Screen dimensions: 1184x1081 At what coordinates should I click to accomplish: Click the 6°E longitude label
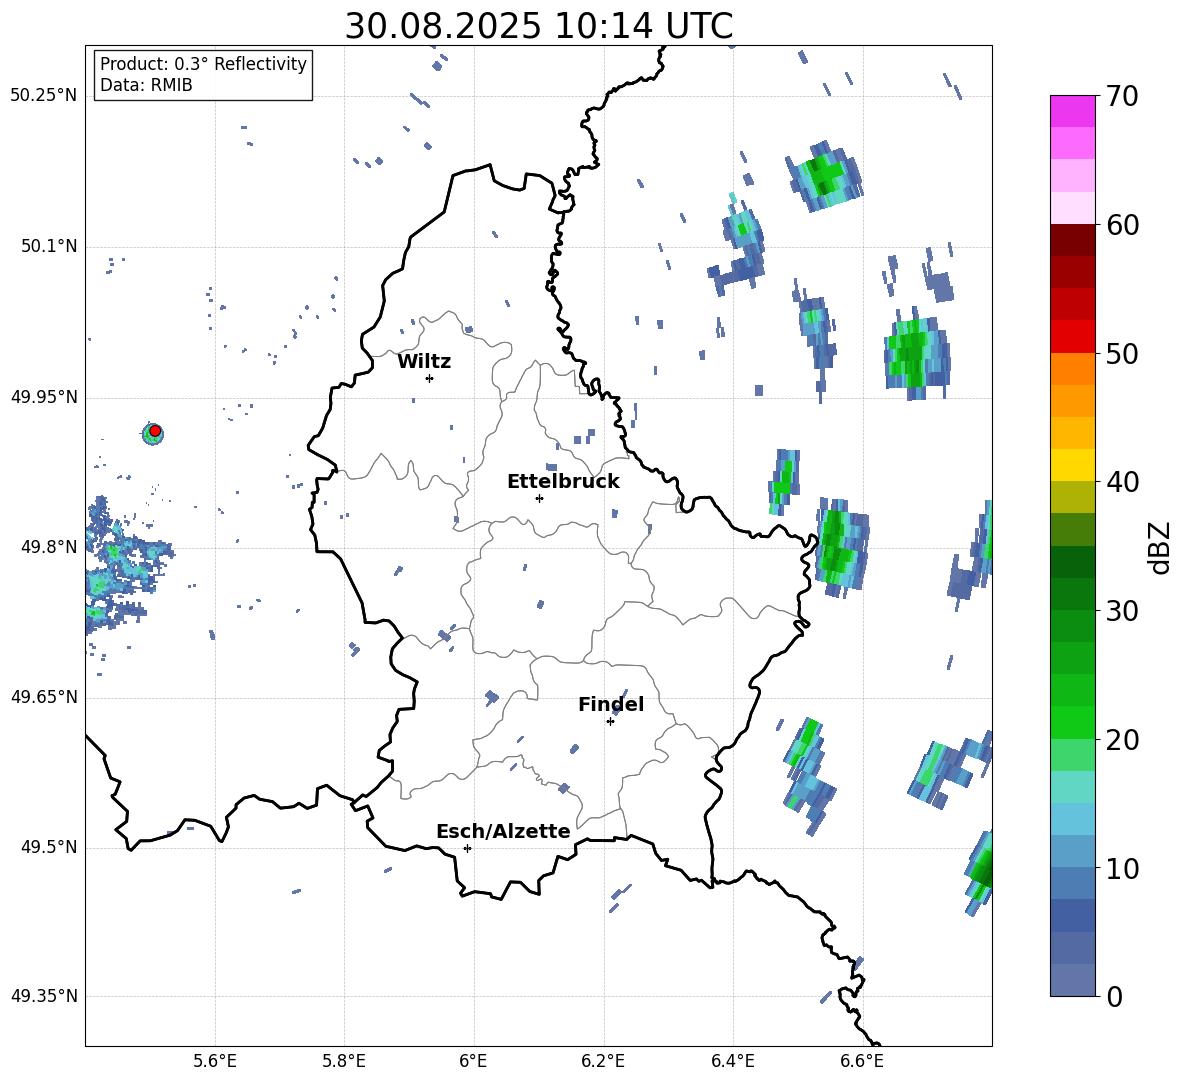473,1061
